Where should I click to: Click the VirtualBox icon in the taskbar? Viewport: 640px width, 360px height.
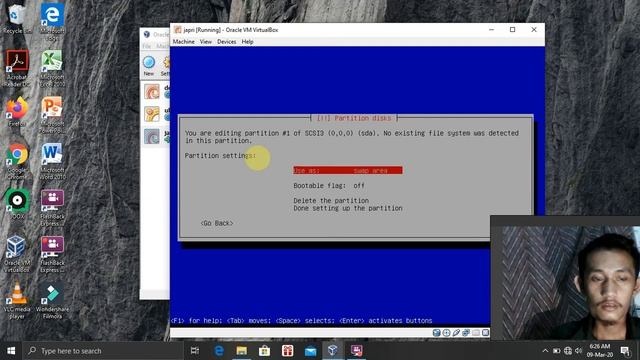tap(333, 351)
